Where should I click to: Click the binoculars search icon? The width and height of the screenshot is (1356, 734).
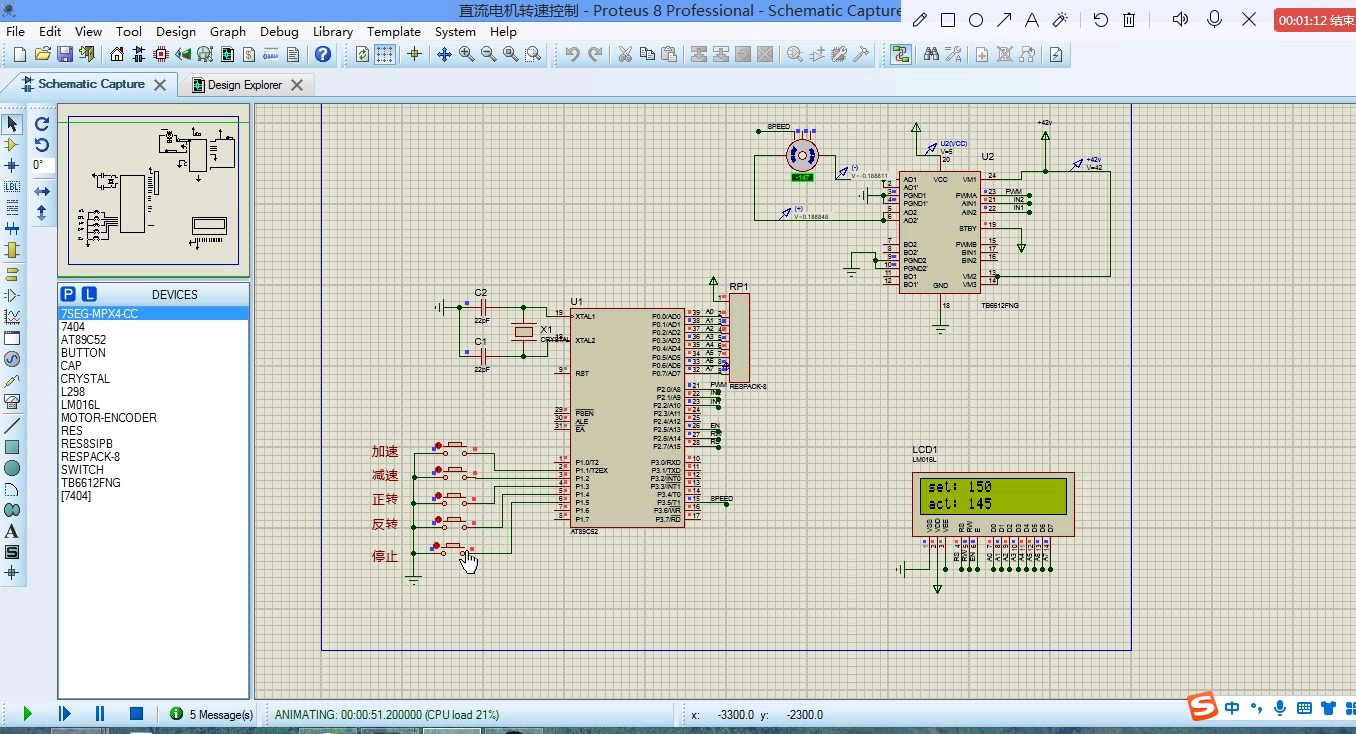point(931,54)
